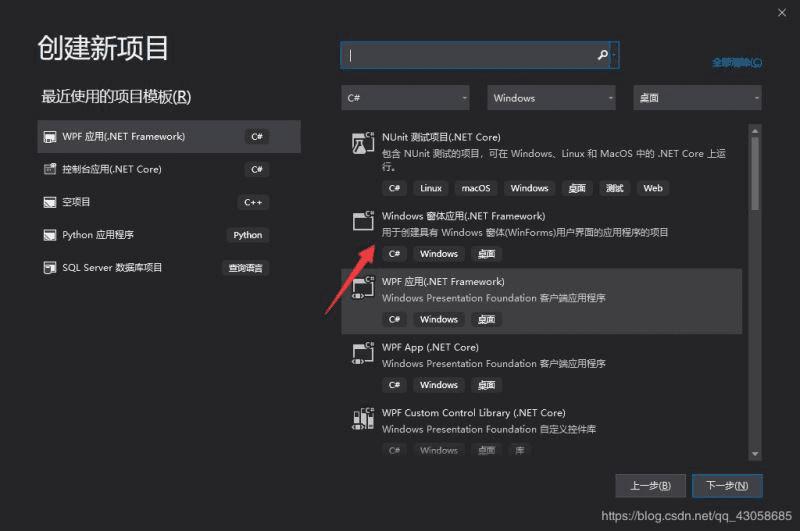Click the Python tag beside Python 应用程序
800x531 pixels.
[x=247, y=235]
